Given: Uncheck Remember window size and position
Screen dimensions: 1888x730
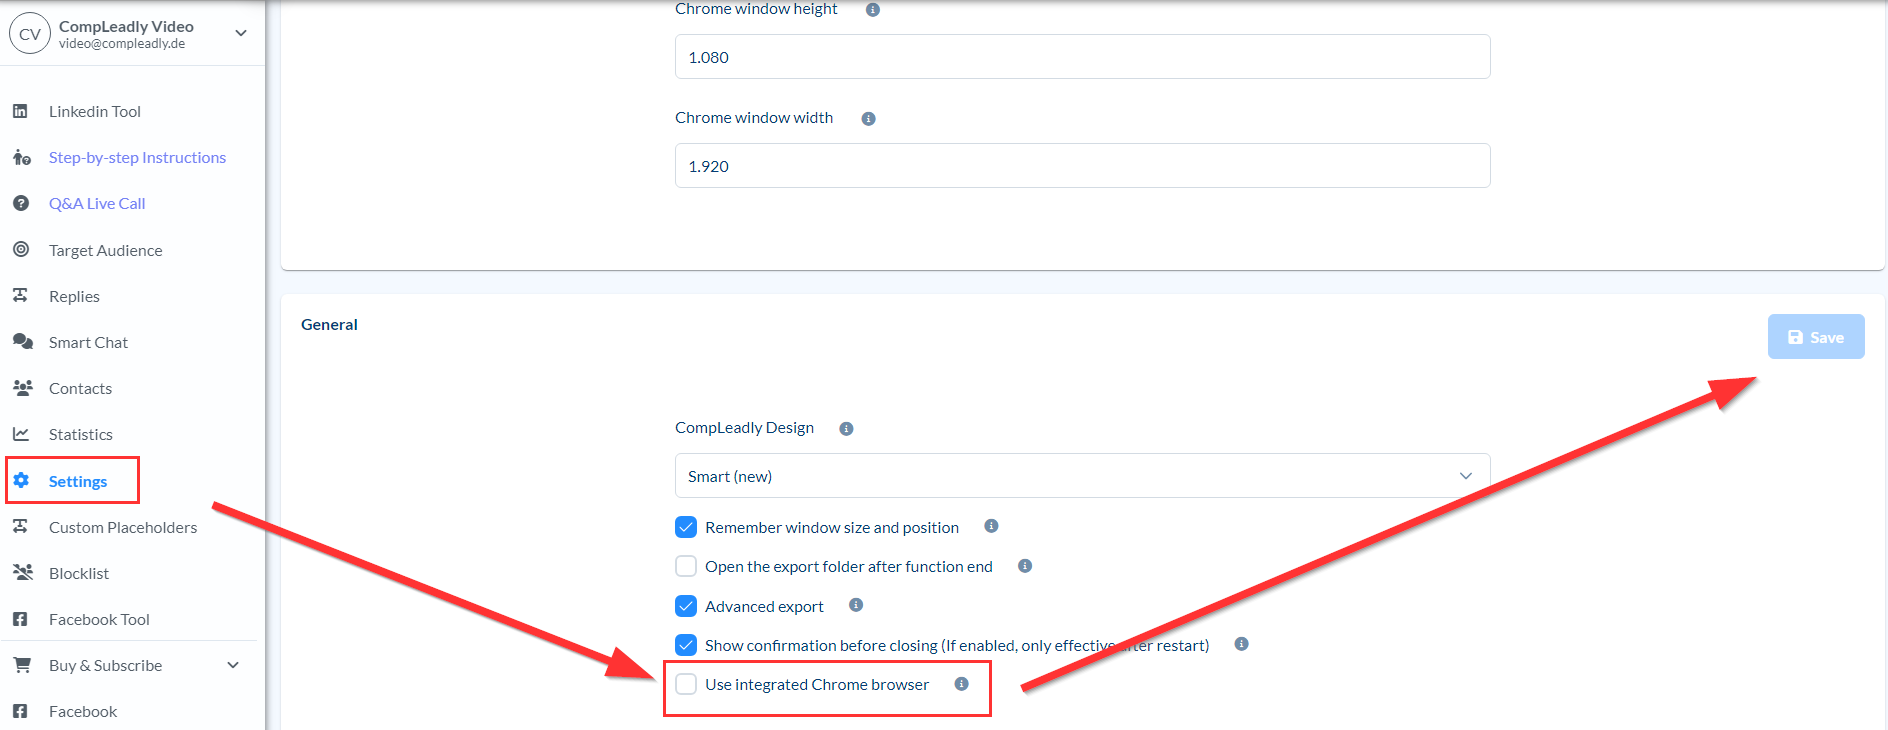Looking at the screenshot, I should (x=686, y=527).
